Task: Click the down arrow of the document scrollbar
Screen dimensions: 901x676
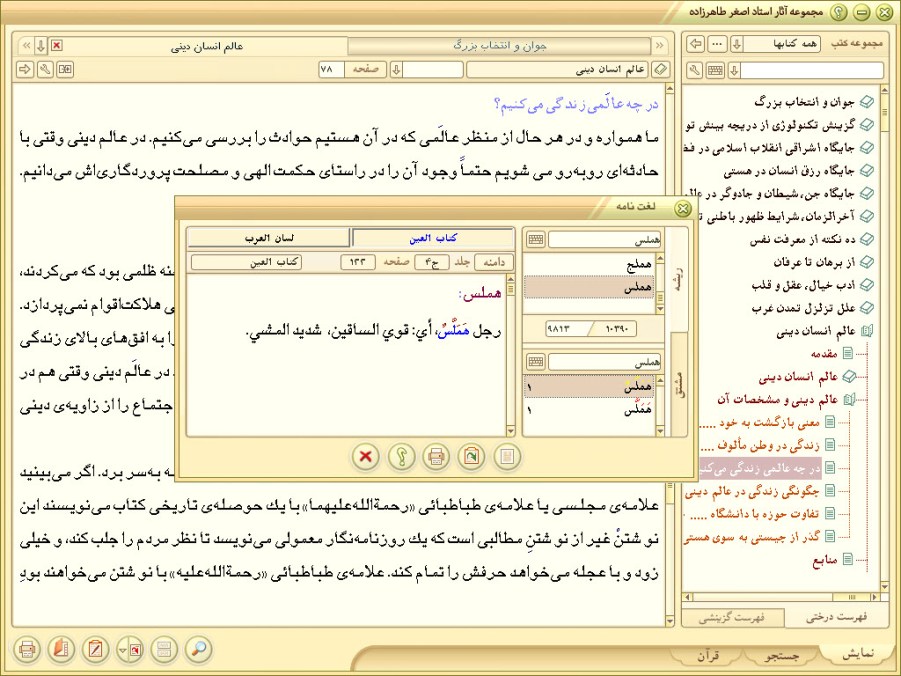Action: pos(669,621)
